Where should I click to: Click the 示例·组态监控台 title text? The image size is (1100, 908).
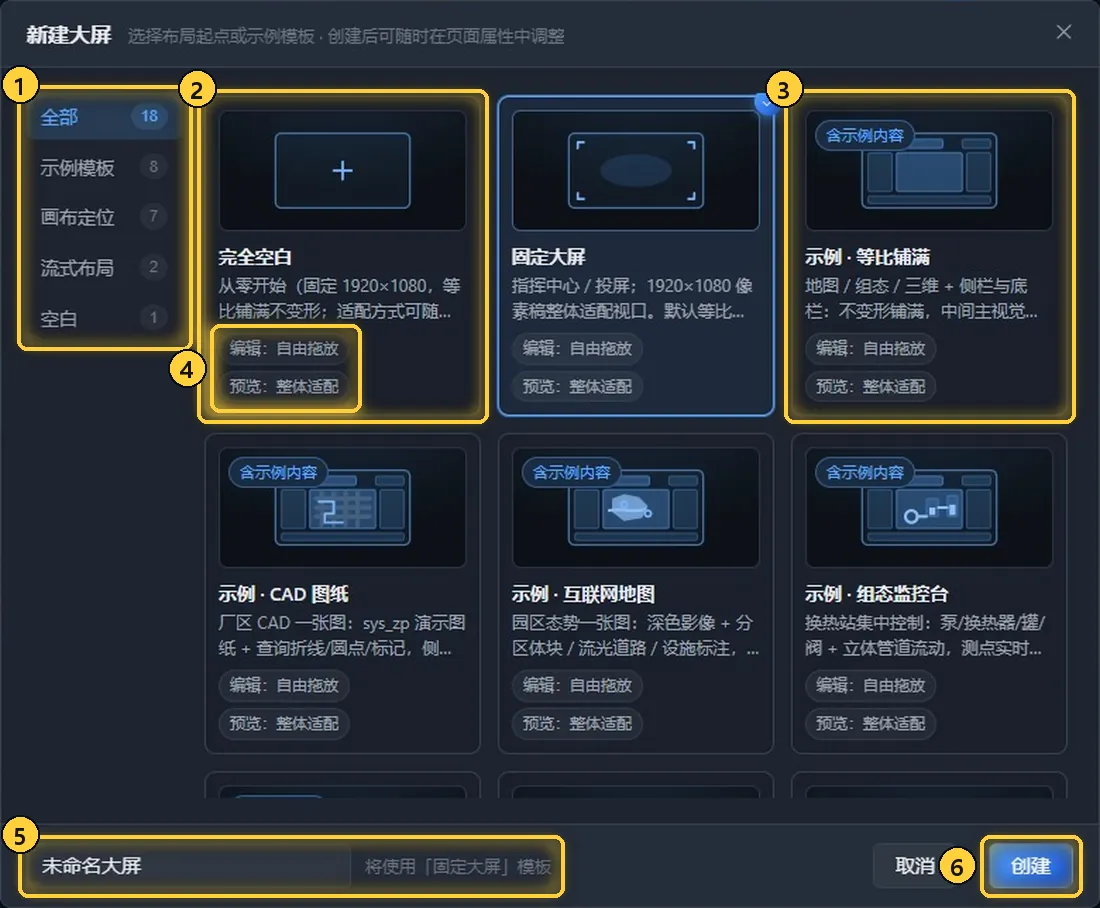[876, 594]
